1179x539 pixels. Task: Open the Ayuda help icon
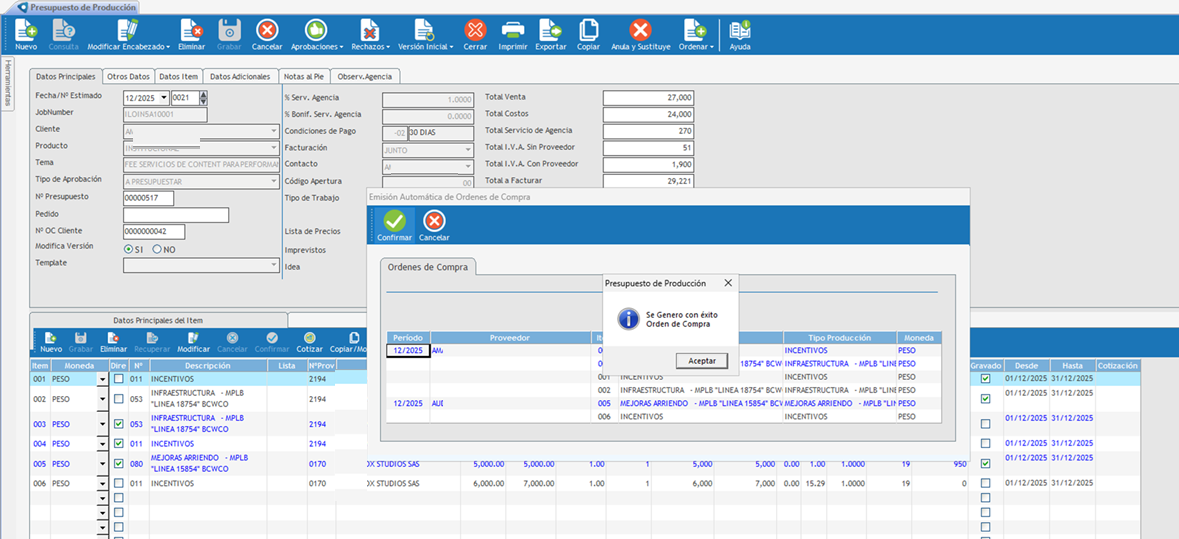740,31
